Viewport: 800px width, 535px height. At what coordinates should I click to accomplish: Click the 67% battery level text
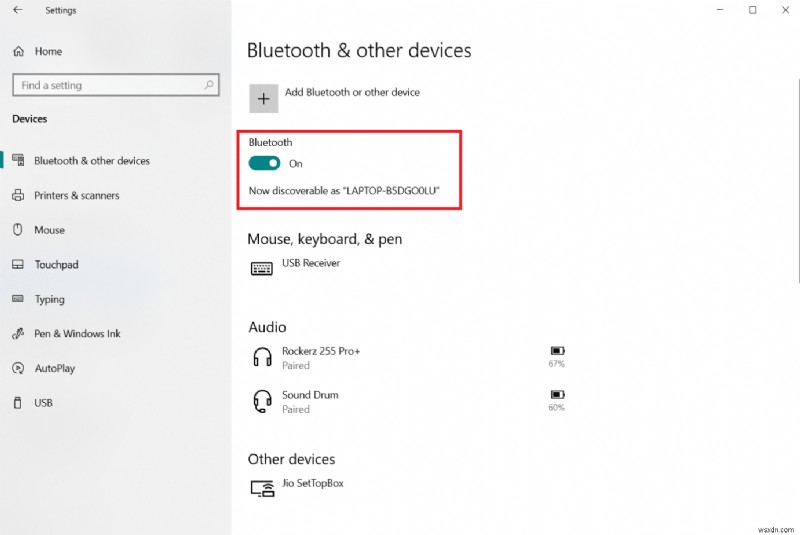click(x=557, y=364)
